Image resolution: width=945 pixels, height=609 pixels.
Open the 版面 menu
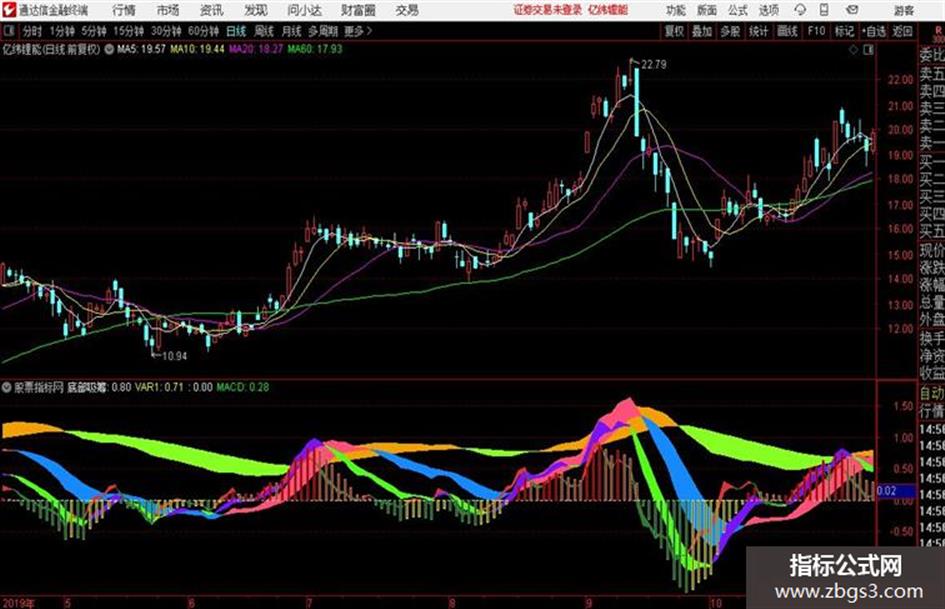(x=707, y=10)
